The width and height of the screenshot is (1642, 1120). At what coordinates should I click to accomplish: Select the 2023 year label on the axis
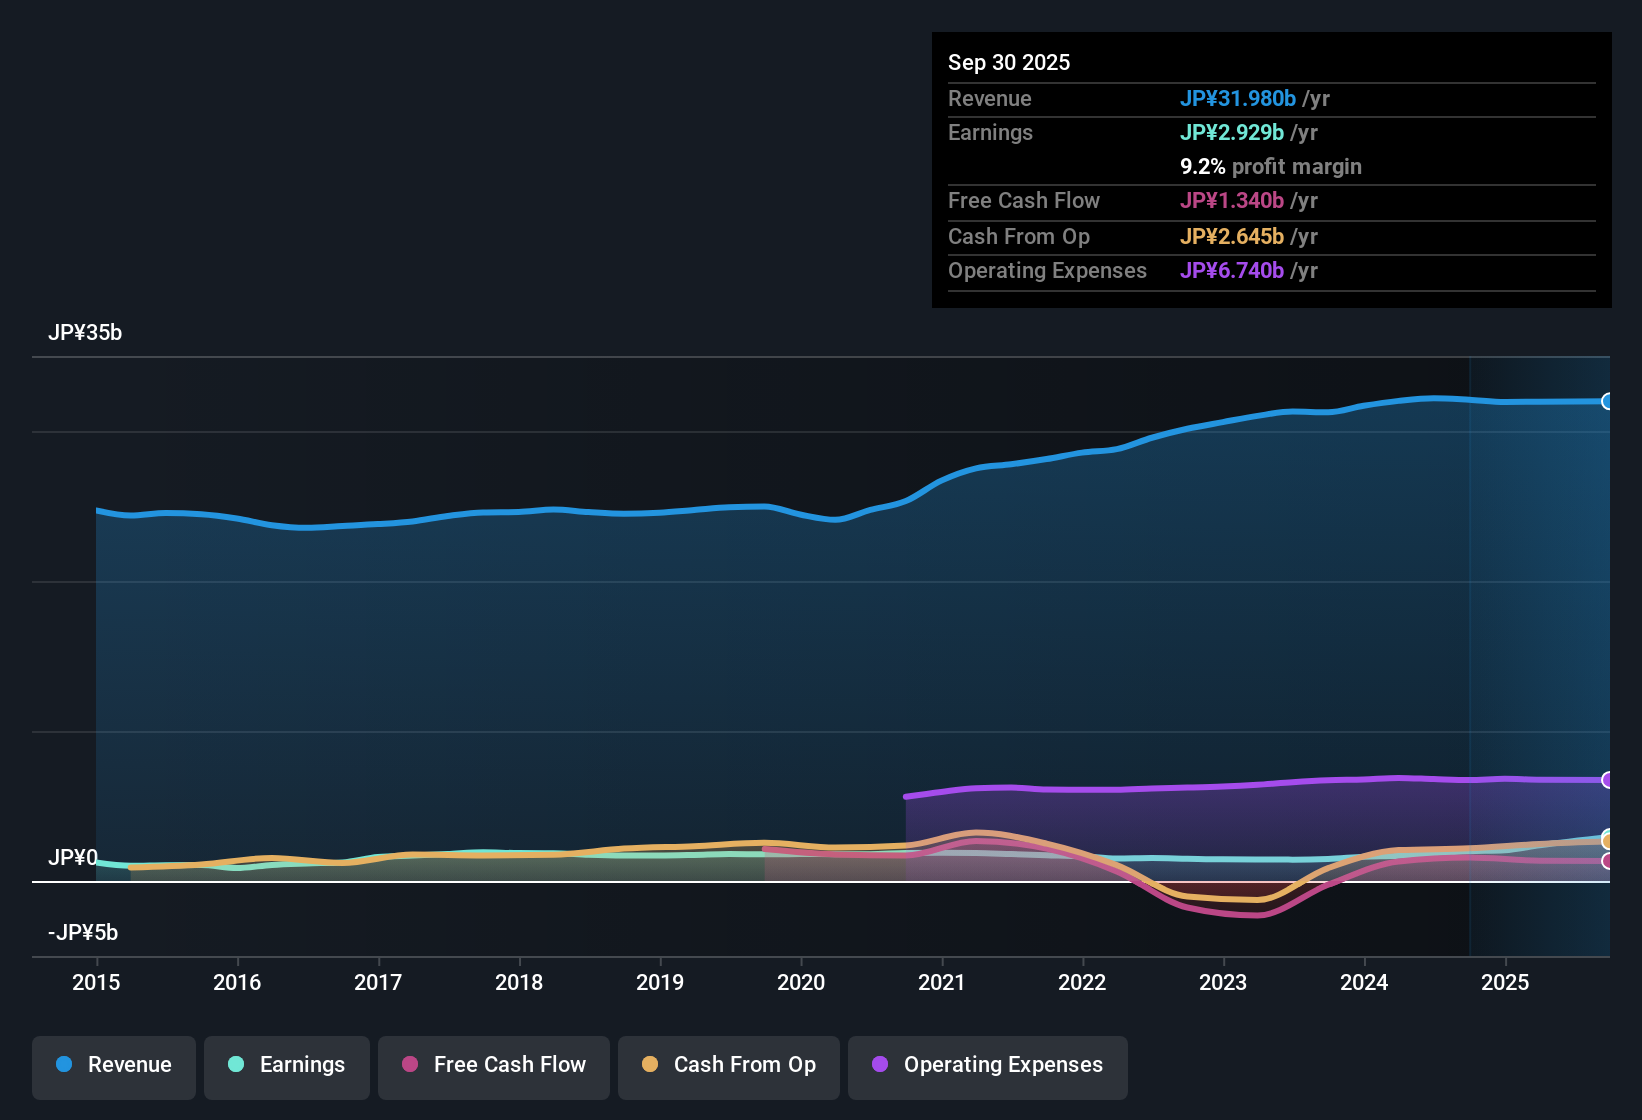coord(1223,983)
